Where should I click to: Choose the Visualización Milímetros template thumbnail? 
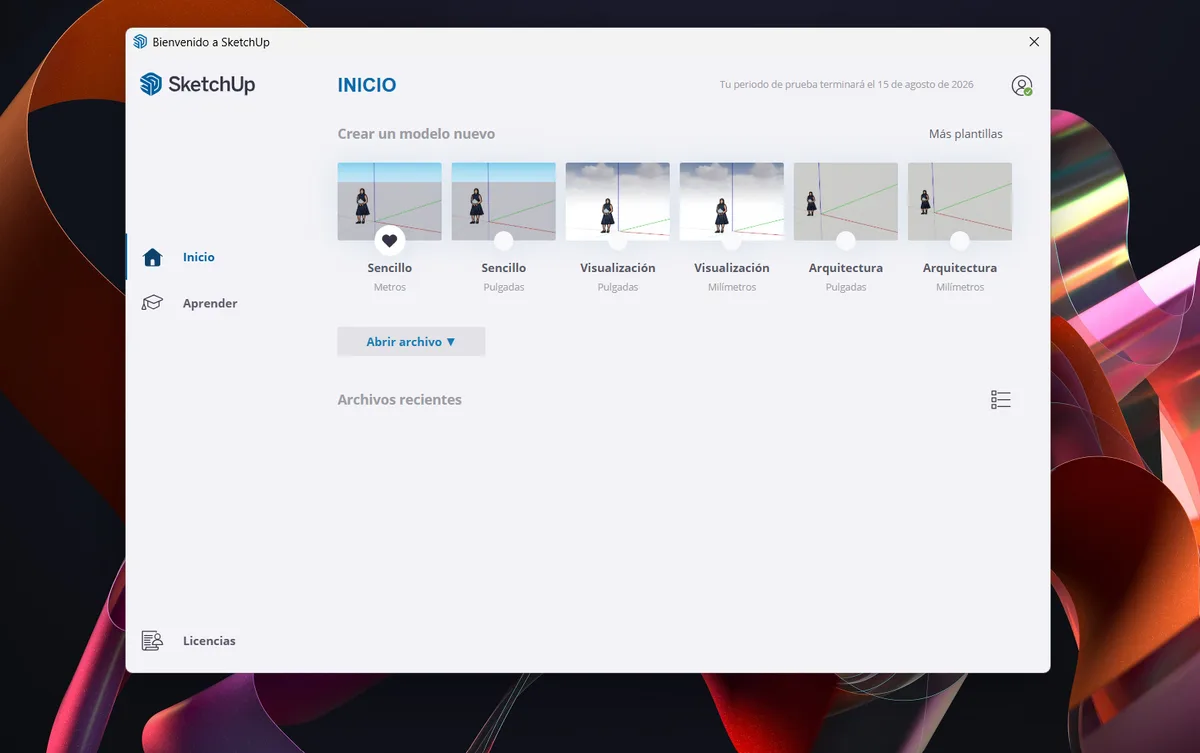tap(732, 201)
